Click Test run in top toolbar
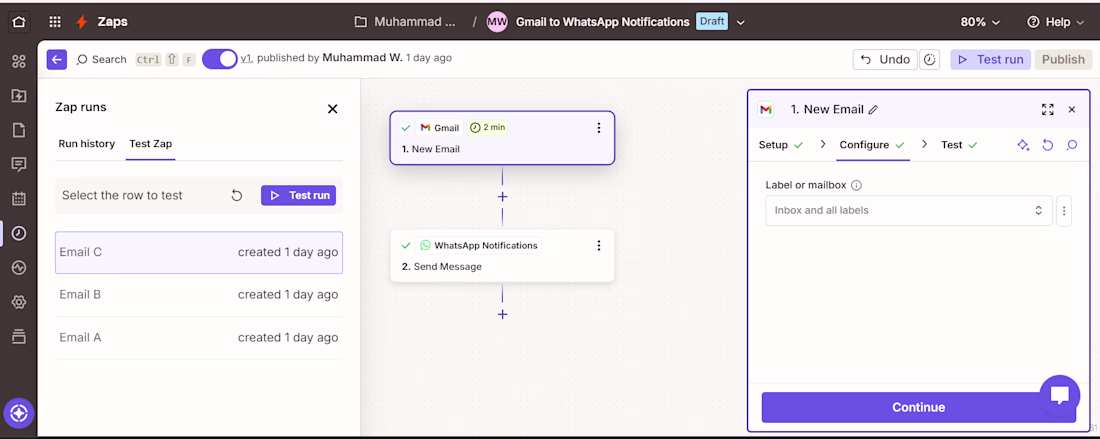 (x=991, y=60)
